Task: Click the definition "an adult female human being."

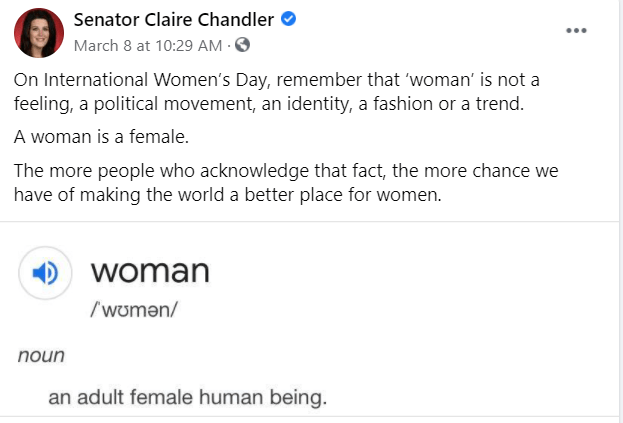Action: click(x=188, y=398)
